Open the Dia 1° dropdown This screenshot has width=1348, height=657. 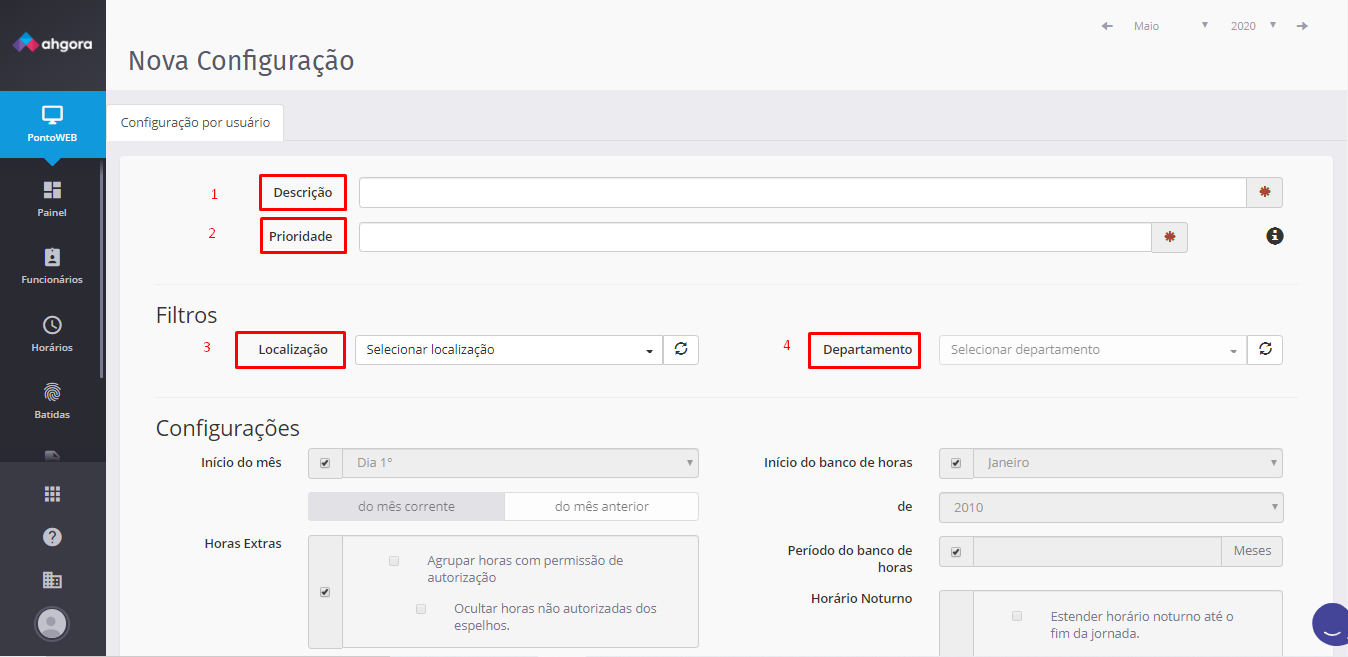520,463
